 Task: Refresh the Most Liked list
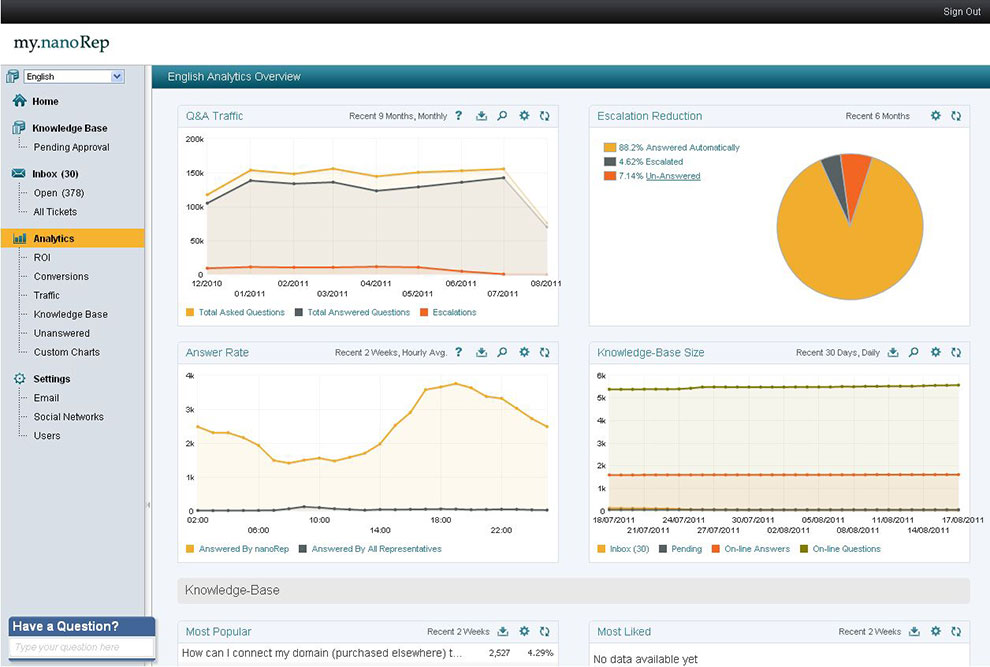pyautogui.click(x=956, y=631)
